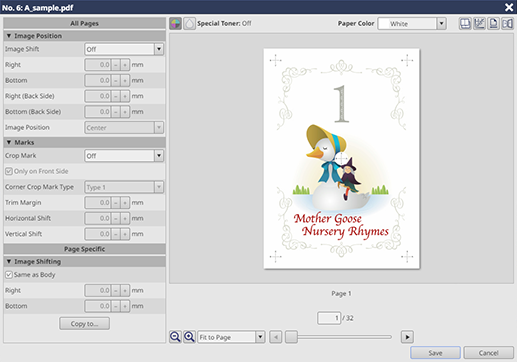
Task: Increase Vertical Shift with plus button
Action: (125, 234)
